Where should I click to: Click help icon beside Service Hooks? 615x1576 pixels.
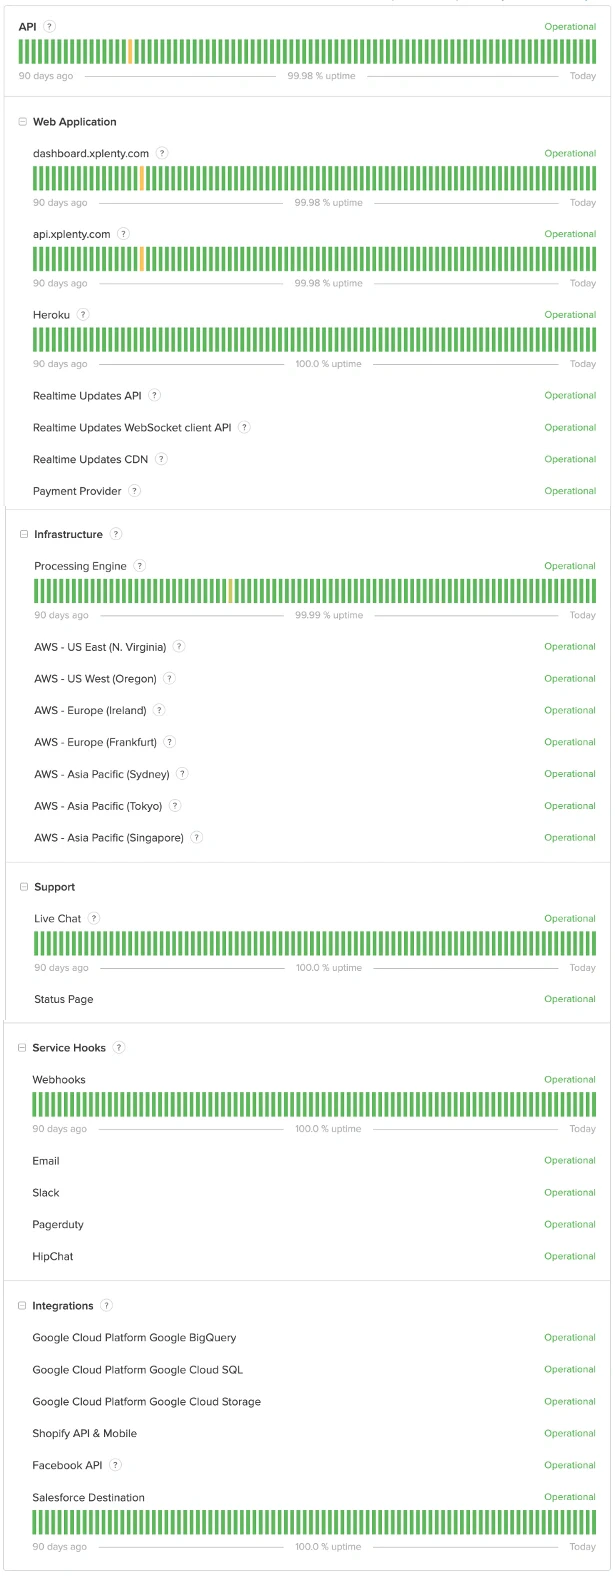tap(119, 1048)
